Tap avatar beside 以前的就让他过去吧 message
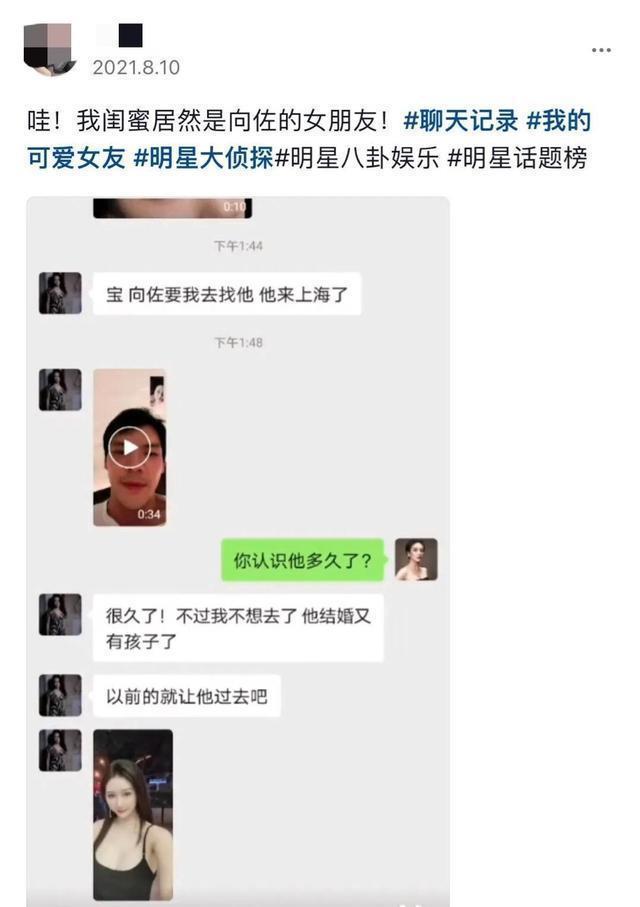The image size is (640, 907). pos(60,695)
